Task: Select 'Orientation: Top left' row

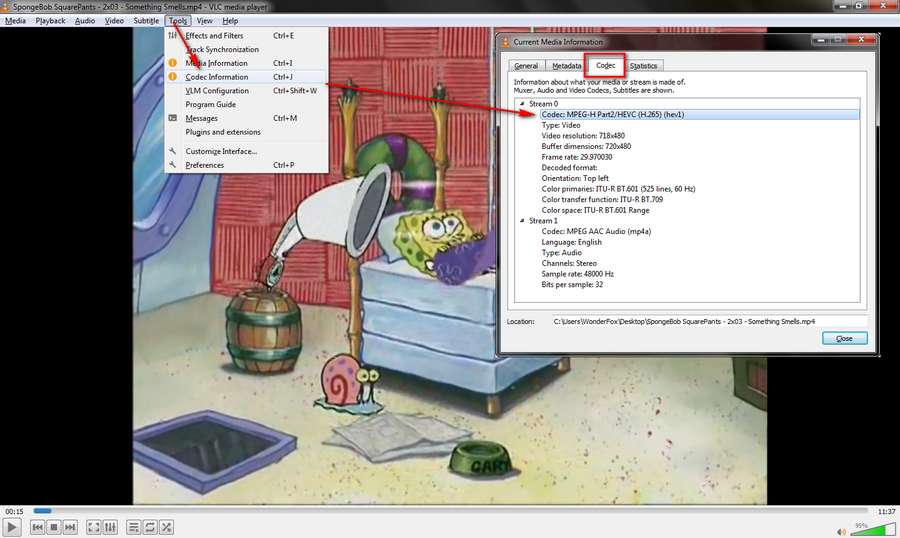Action: (x=575, y=178)
